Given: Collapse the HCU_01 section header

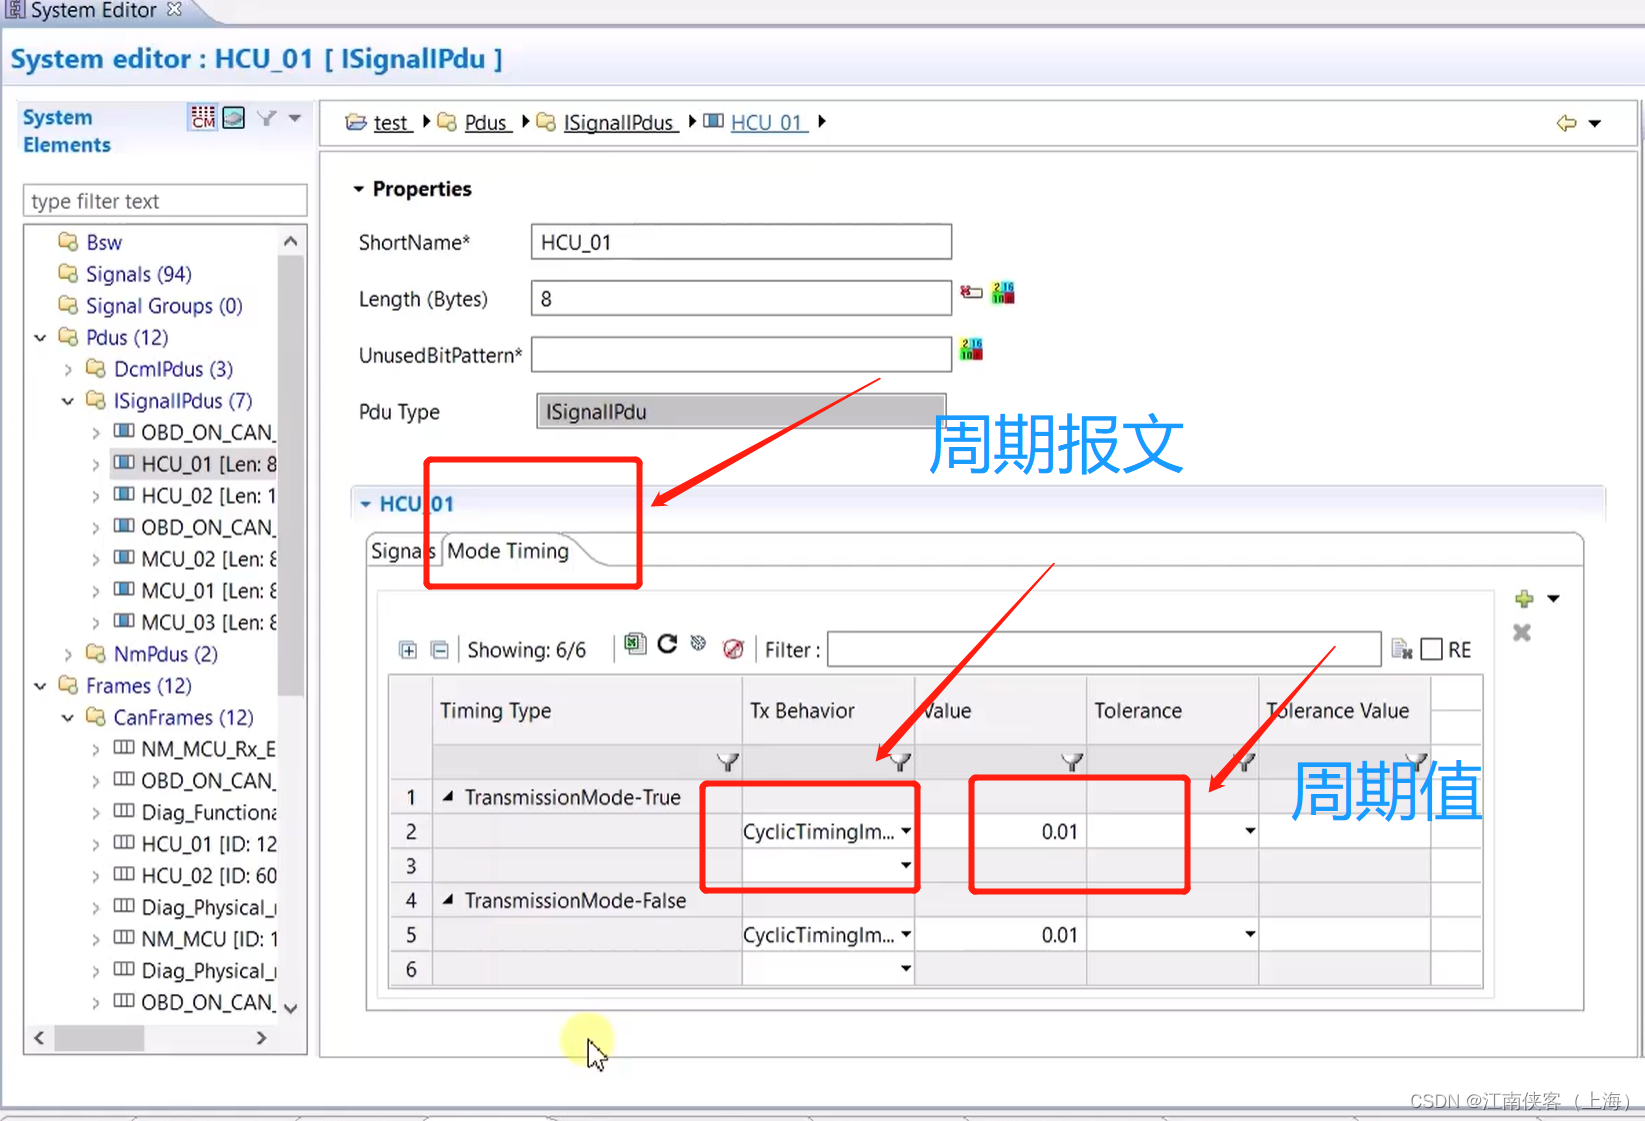Looking at the screenshot, I should (x=365, y=504).
